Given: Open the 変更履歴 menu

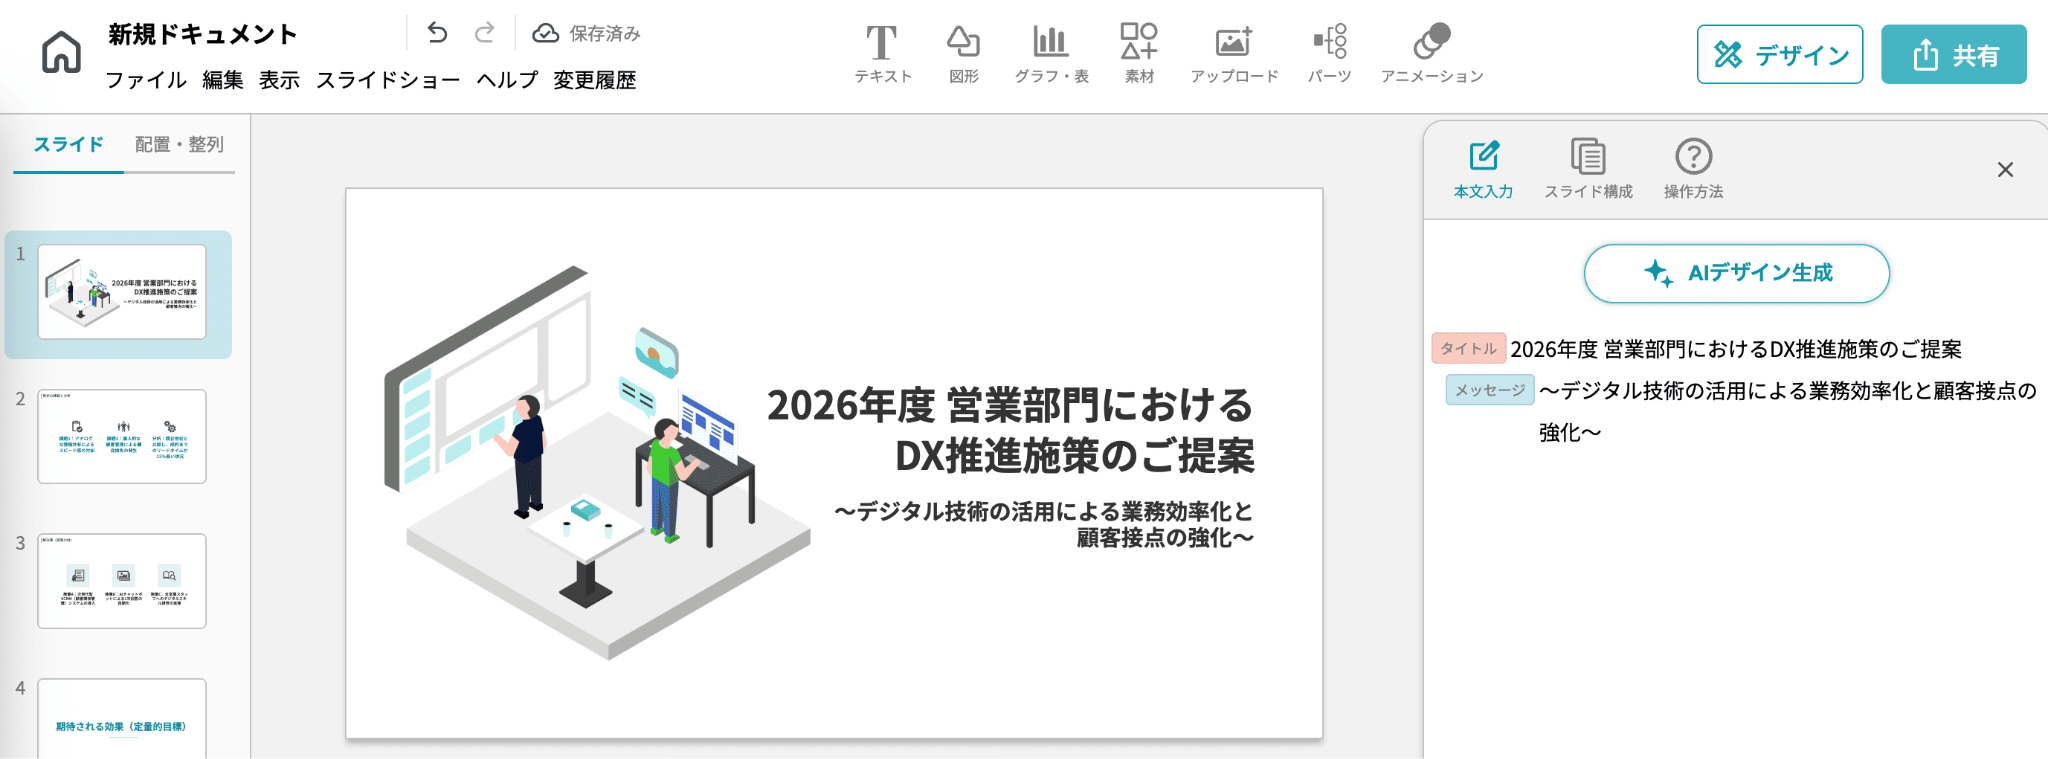Looking at the screenshot, I should [595, 80].
